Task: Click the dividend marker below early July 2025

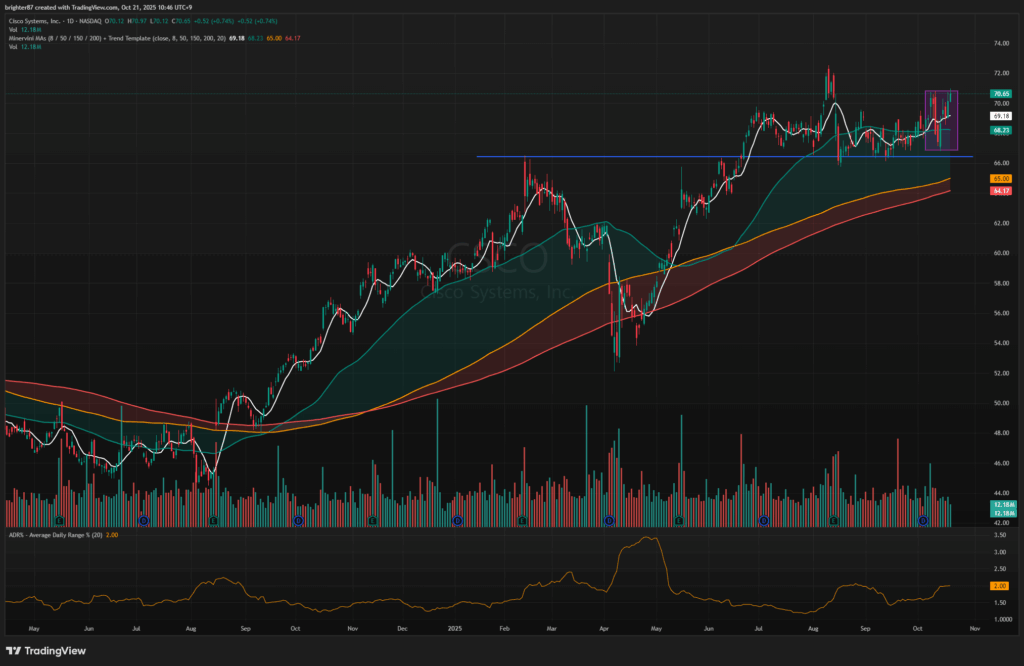Action: (764, 521)
